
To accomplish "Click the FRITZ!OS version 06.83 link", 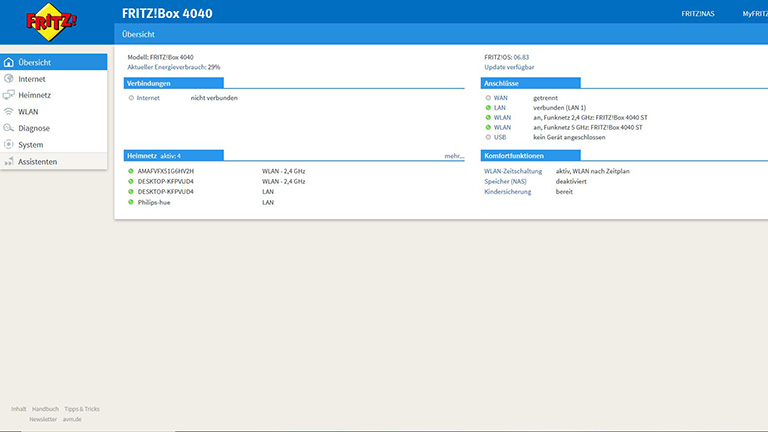I will pyautogui.click(x=521, y=58).
